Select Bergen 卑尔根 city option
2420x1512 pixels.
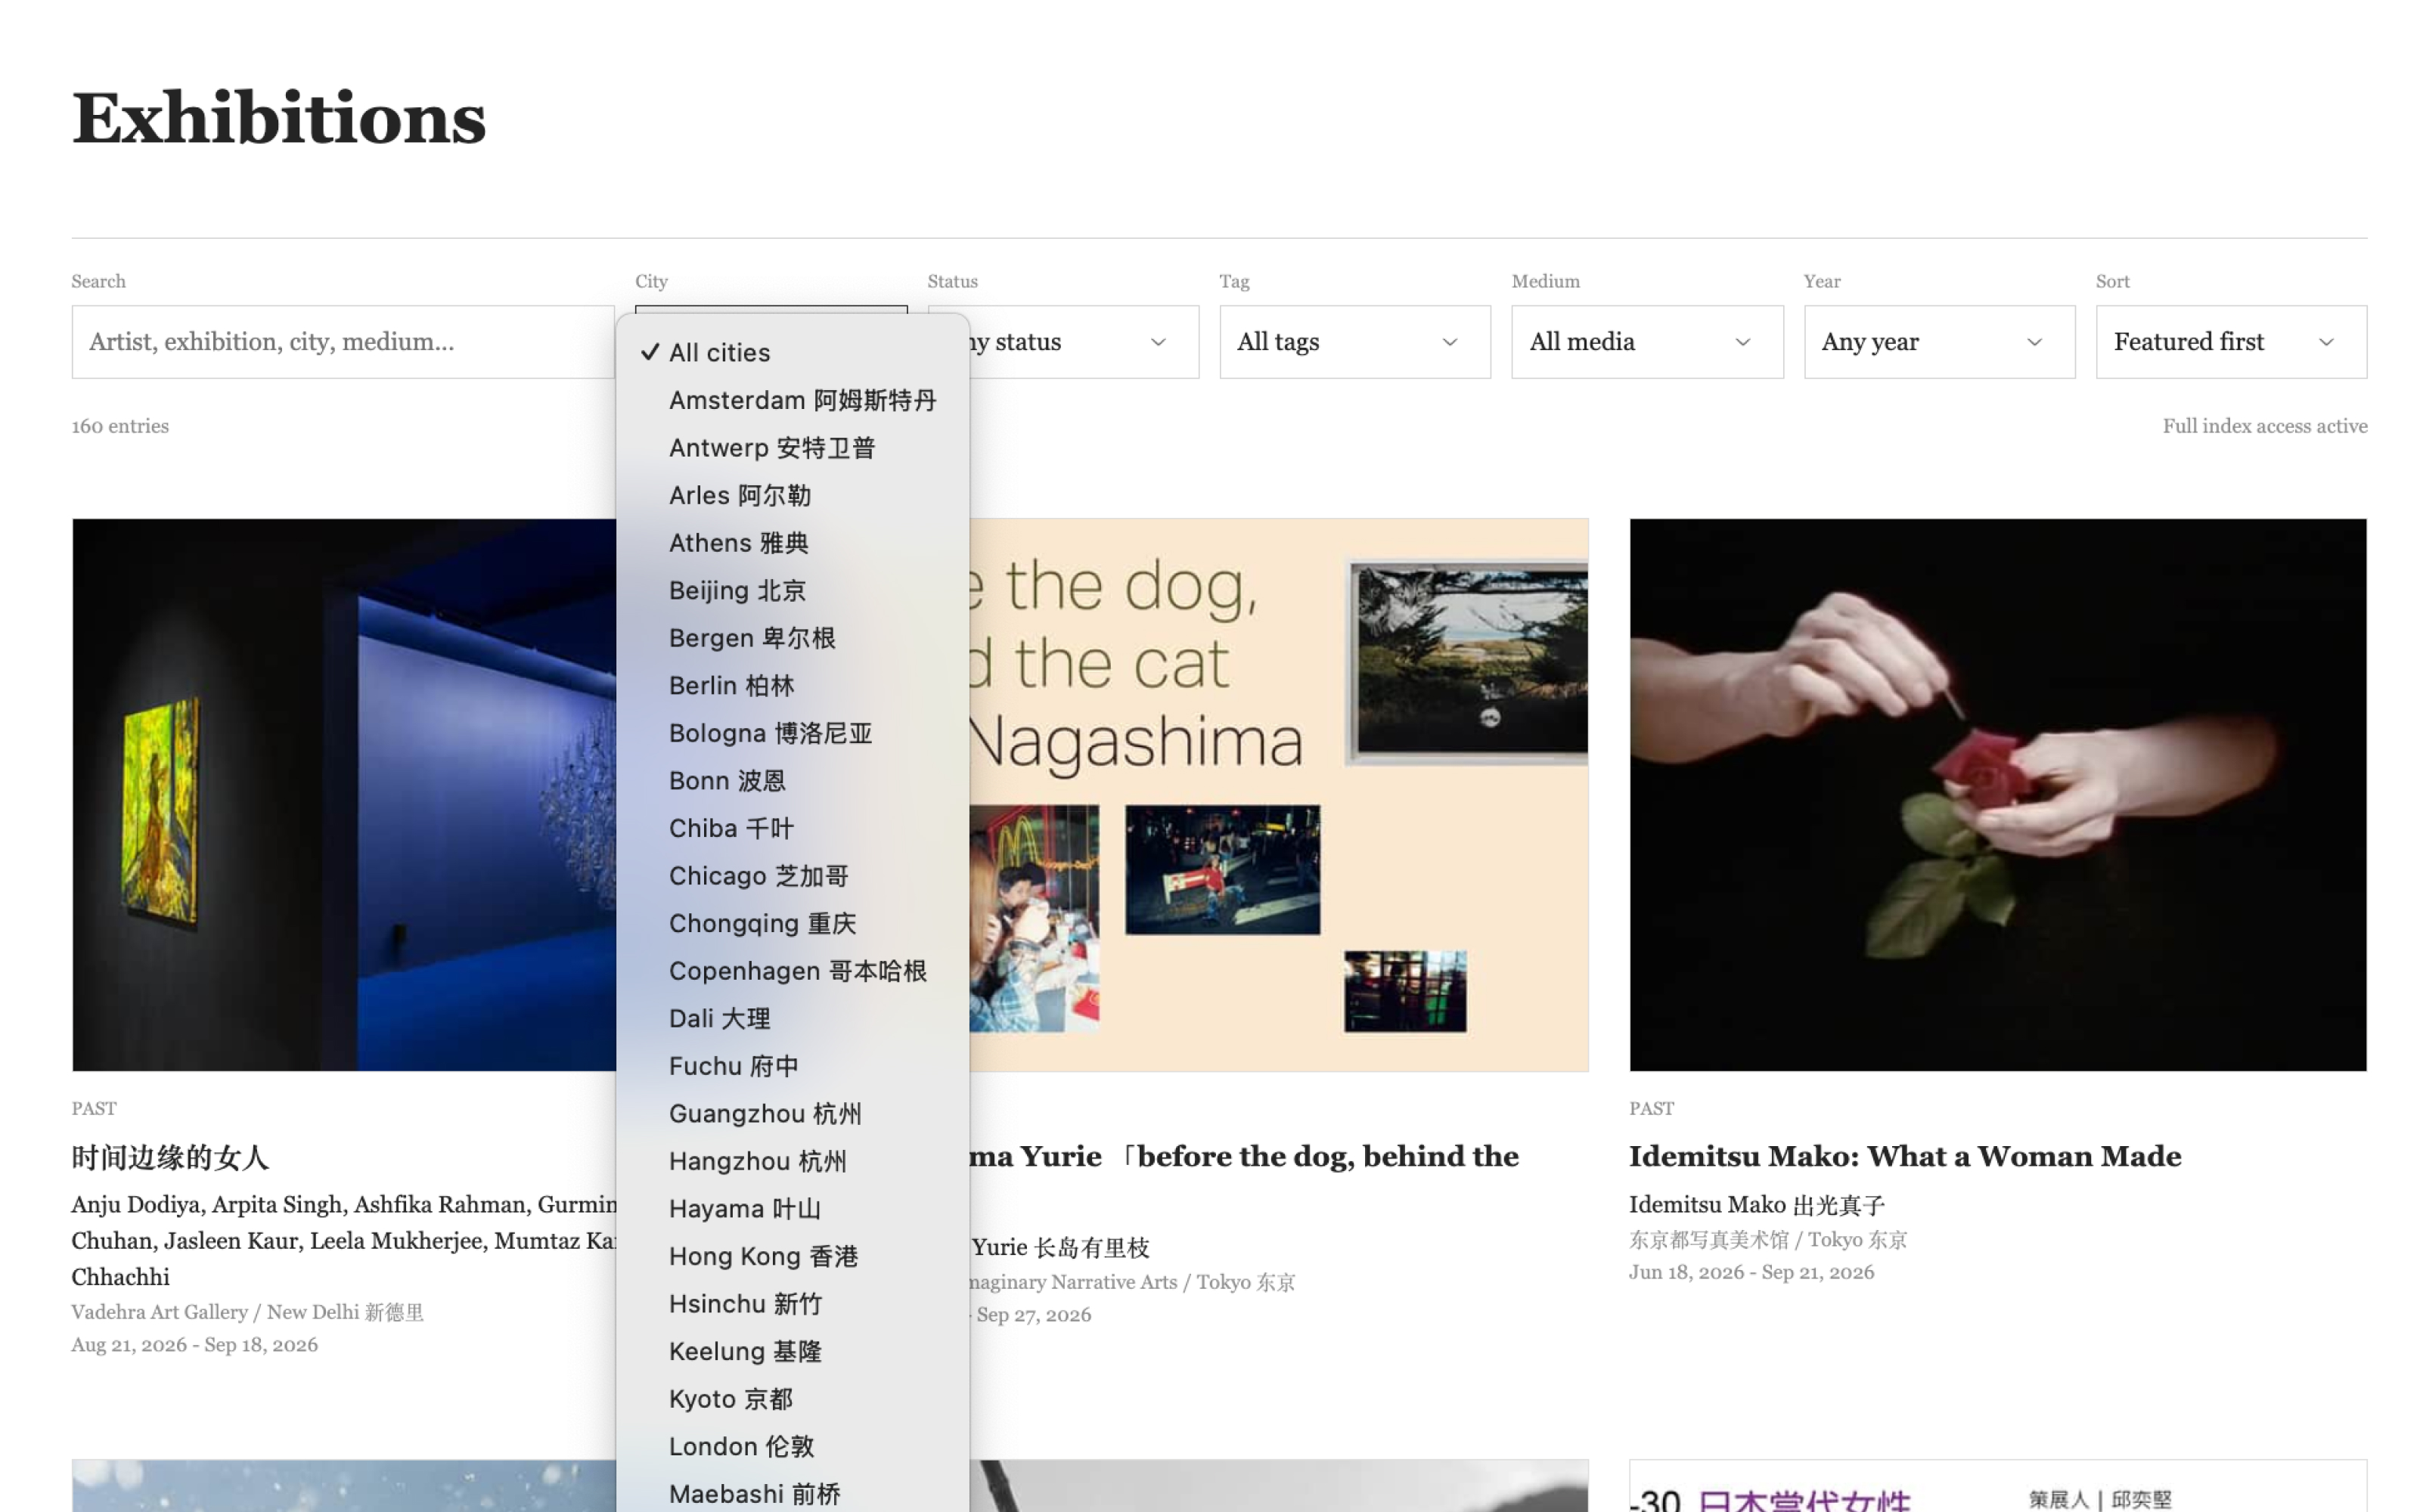pyautogui.click(x=792, y=637)
